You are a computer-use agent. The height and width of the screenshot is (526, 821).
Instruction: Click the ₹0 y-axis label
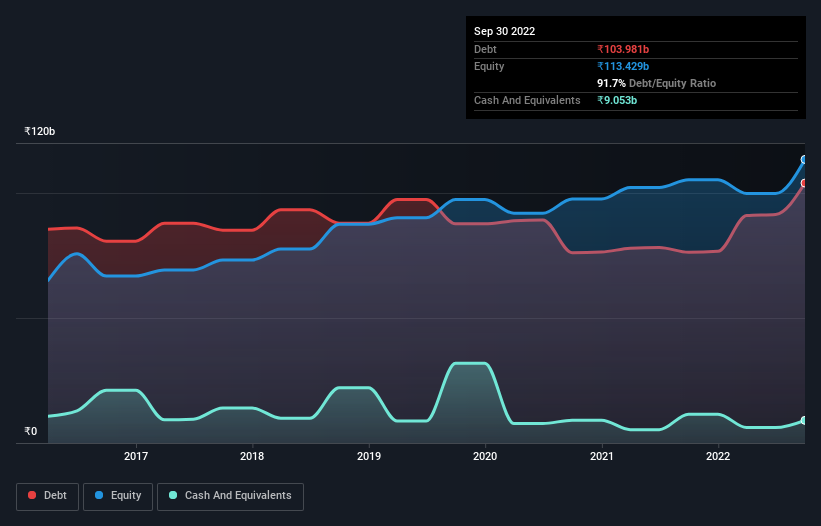point(30,431)
